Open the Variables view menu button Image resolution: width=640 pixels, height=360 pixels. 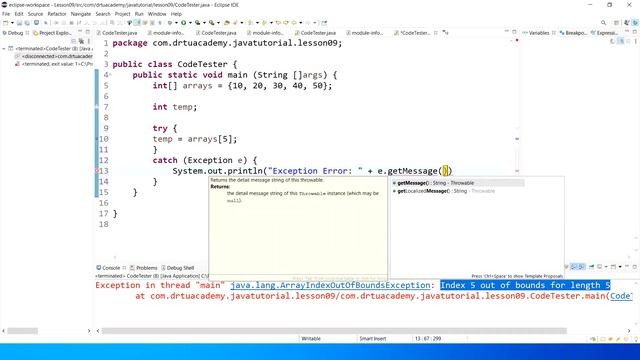636,41
